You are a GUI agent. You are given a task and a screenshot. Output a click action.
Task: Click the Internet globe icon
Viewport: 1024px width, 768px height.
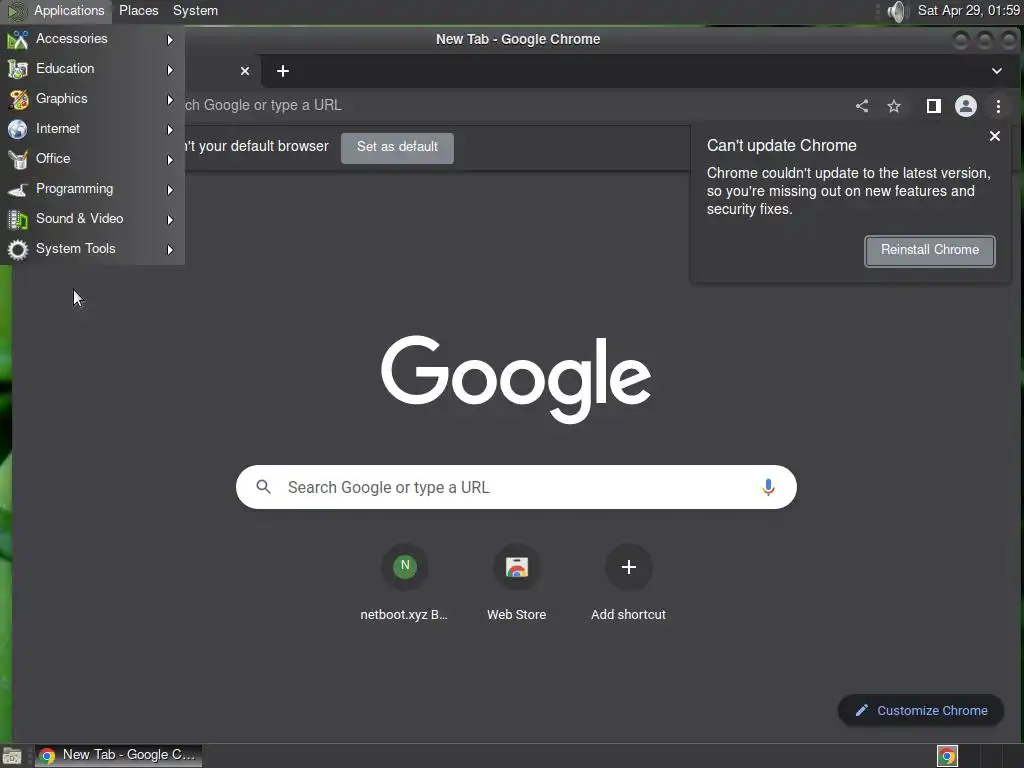[x=18, y=129]
